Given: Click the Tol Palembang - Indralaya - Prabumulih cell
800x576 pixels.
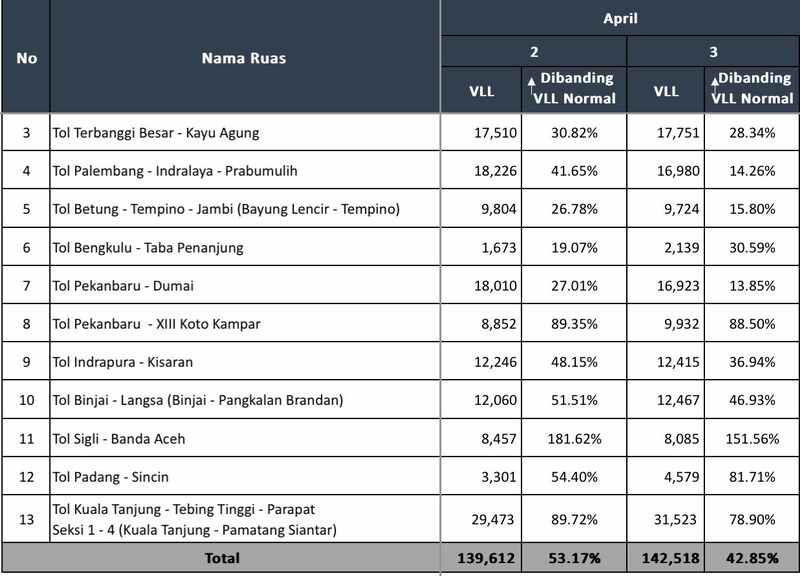Looking at the screenshot, I should [175, 171].
